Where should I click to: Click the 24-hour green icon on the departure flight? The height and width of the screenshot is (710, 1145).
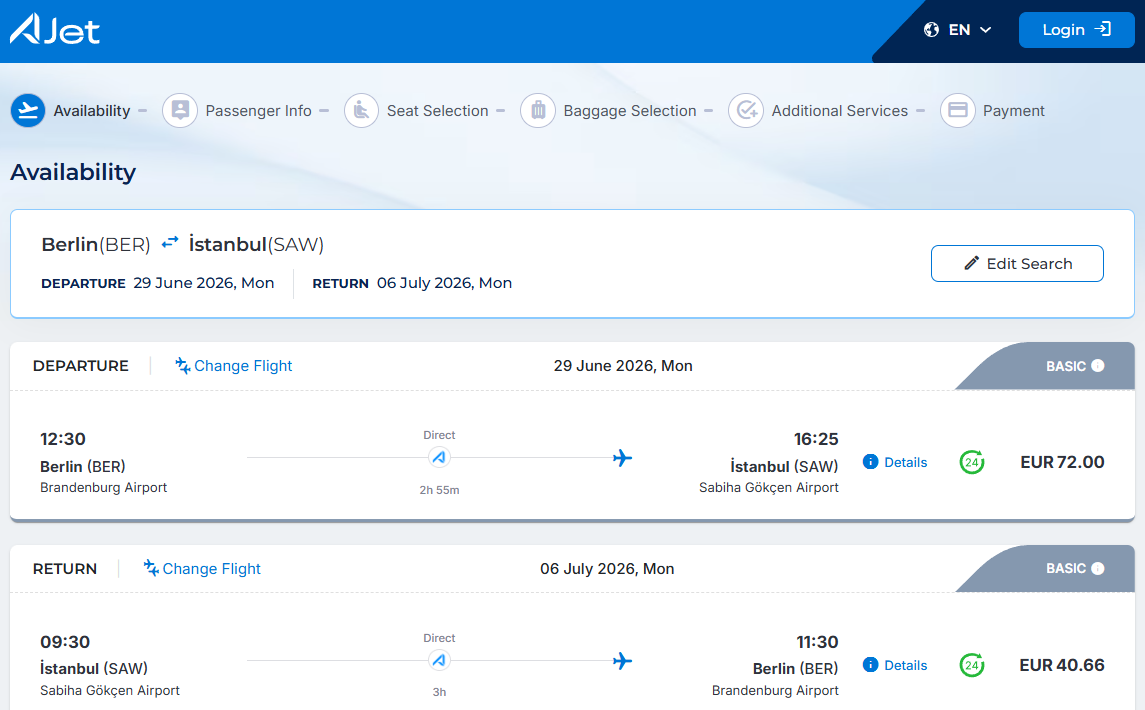[972, 462]
